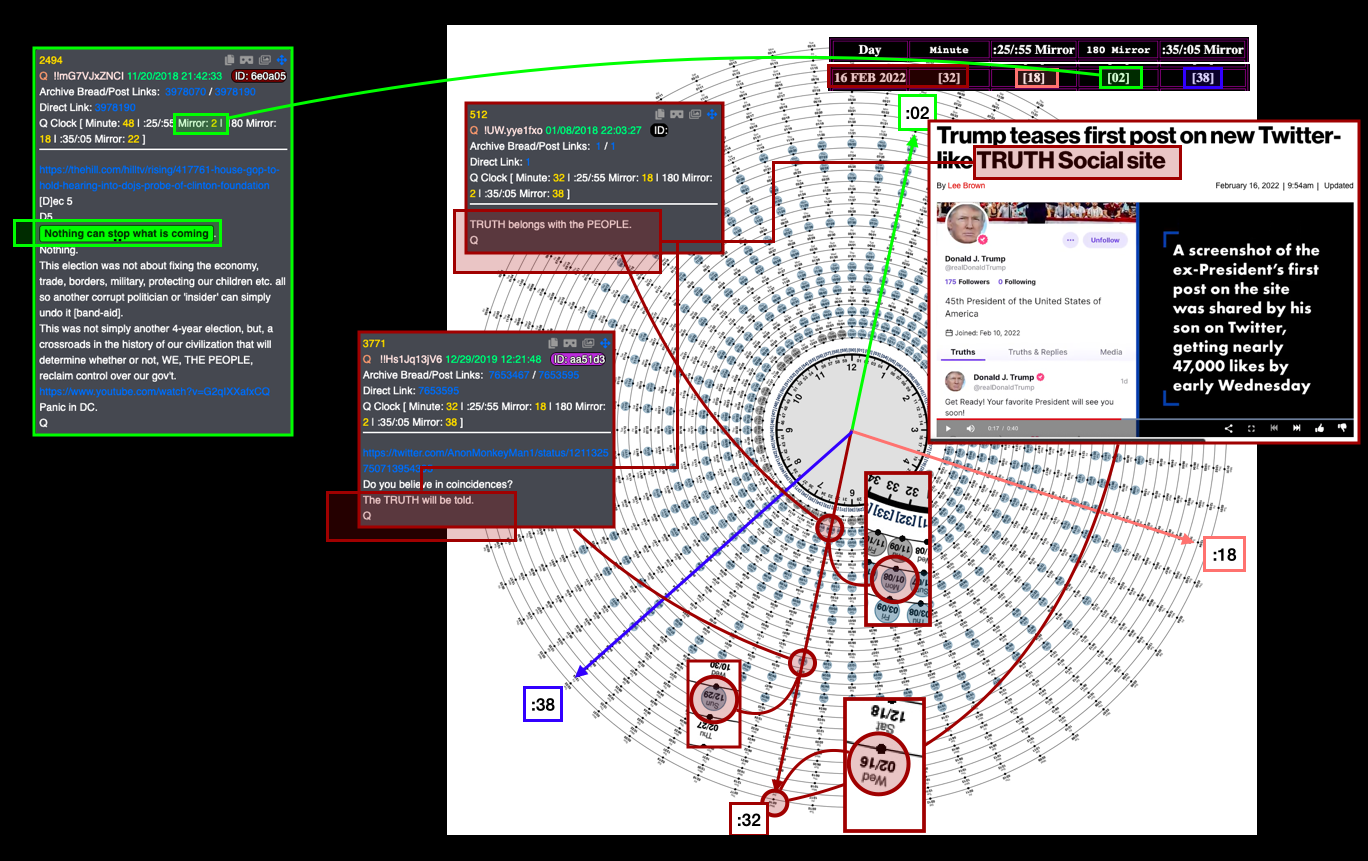Open Direct Link 3978190 on post 2494

[x=115, y=107]
